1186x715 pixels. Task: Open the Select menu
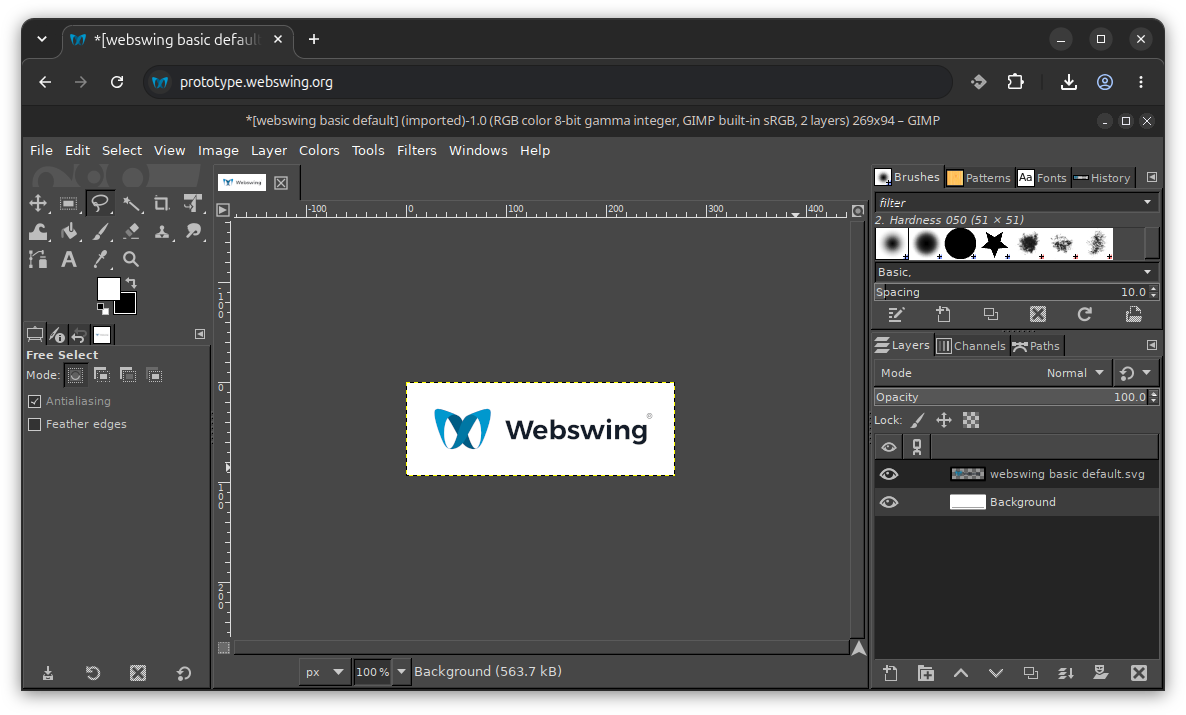click(122, 151)
